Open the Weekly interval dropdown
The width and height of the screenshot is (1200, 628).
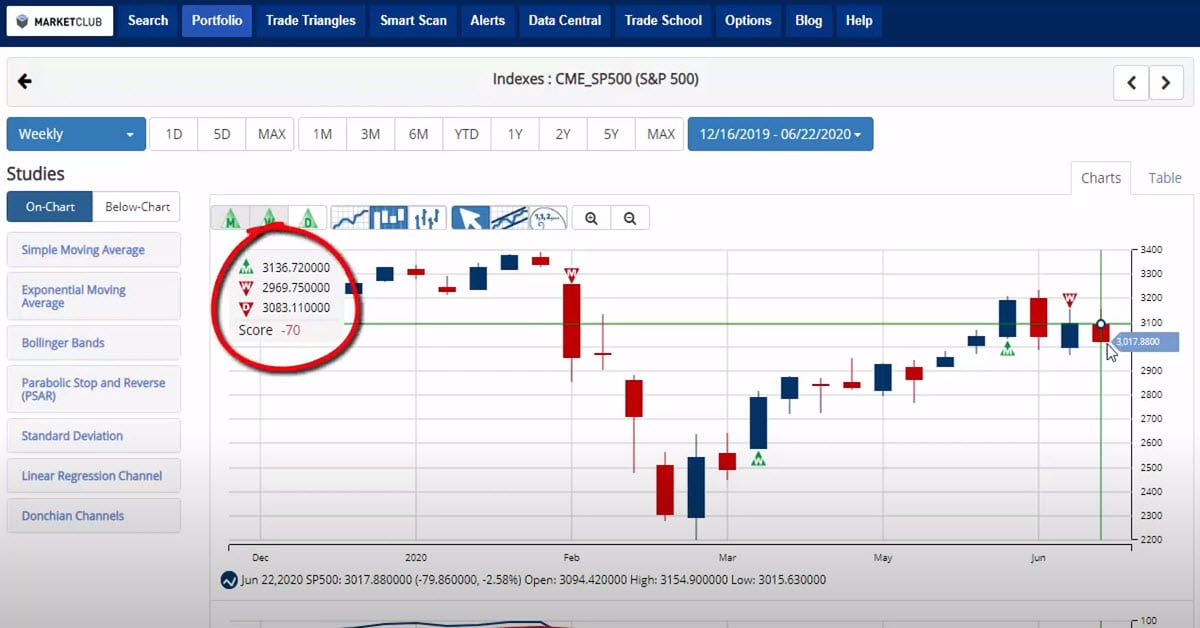(x=76, y=134)
